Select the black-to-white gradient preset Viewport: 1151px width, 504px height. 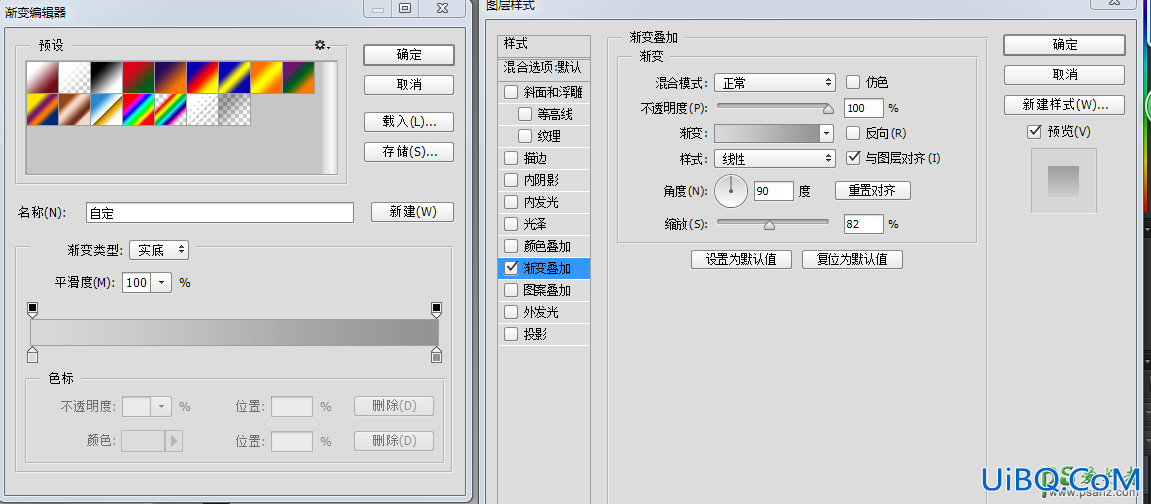click(x=106, y=77)
